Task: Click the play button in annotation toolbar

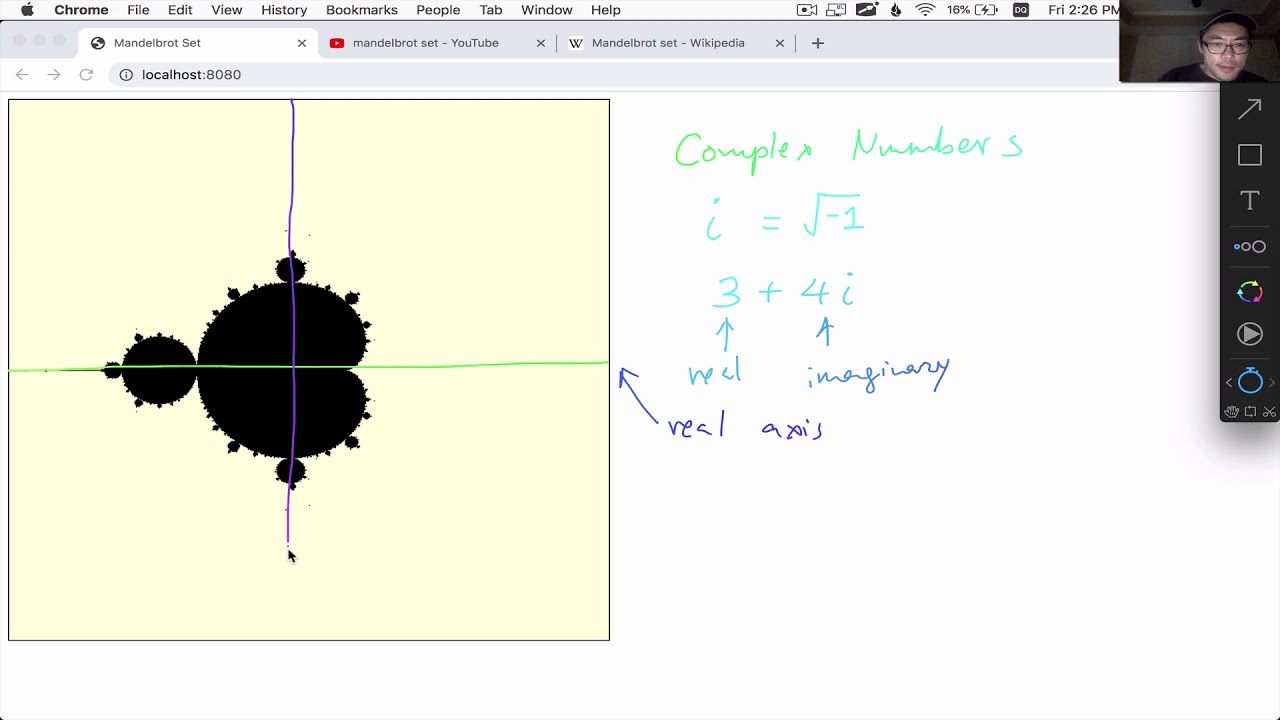Action: click(x=1249, y=334)
